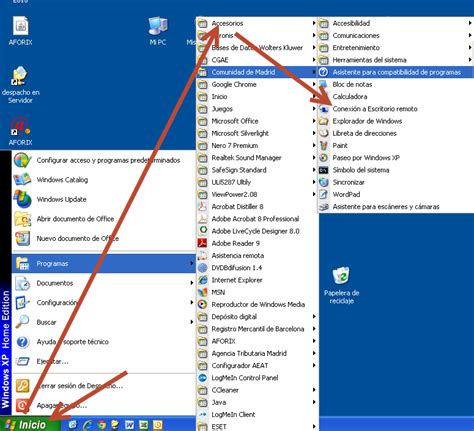Expand the Accesorios submenu arrow
The width and height of the screenshot is (474, 431).
(314, 23)
